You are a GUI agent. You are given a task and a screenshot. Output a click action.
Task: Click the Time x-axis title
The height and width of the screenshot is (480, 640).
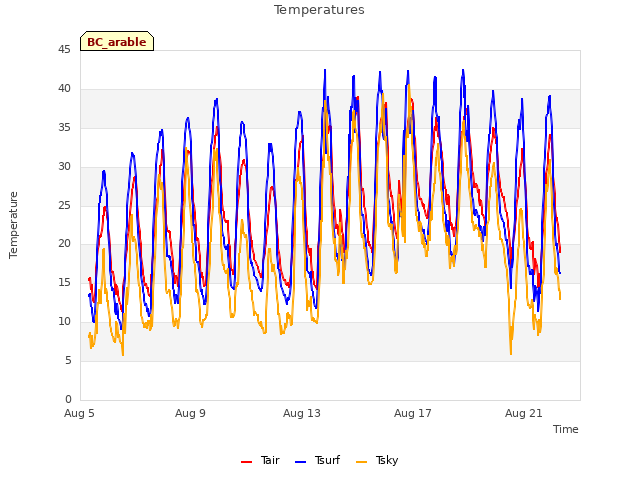coord(566,429)
